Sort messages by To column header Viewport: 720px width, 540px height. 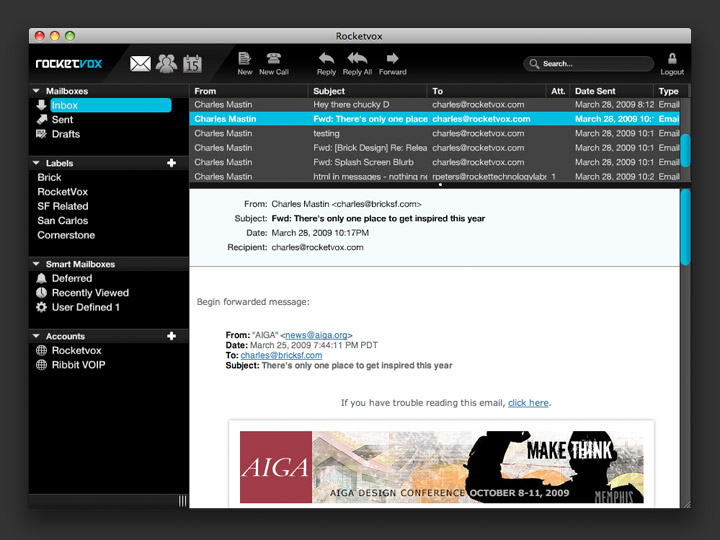(x=487, y=91)
